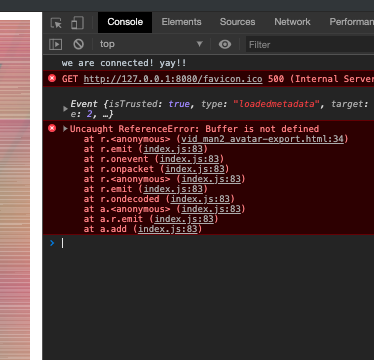
Task: Open index.js:83 link in a.add line
Action: [x=168, y=229]
